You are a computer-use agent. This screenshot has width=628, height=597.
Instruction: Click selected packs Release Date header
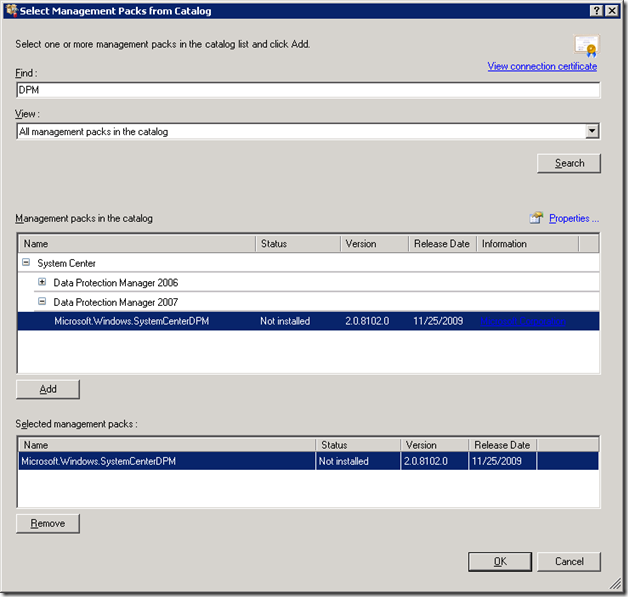pos(503,445)
